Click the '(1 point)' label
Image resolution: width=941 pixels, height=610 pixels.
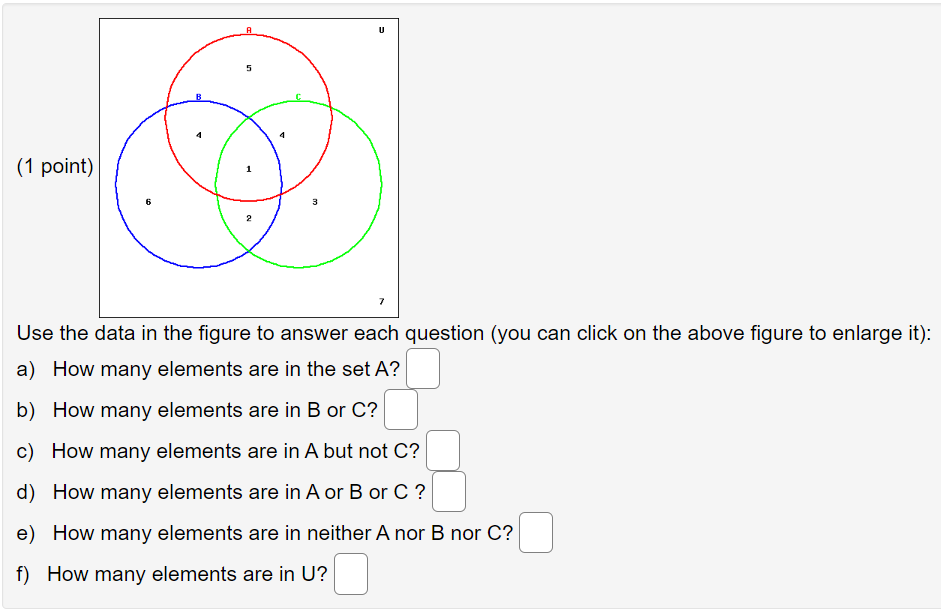point(55,167)
